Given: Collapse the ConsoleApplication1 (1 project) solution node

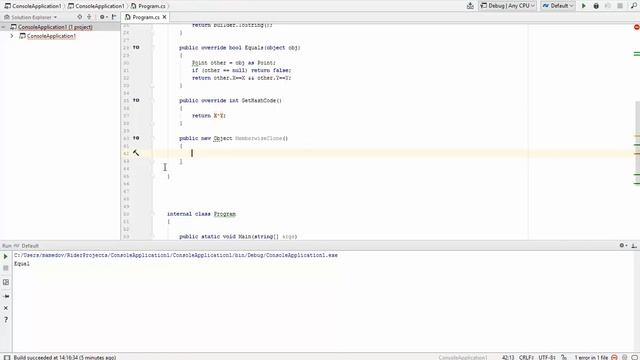Looking at the screenshot, I should point(4,27).
